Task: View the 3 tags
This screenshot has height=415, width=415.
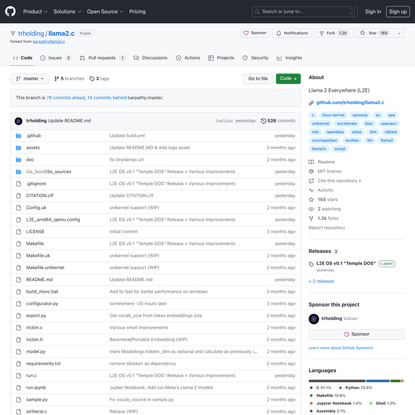Action: 99,79
